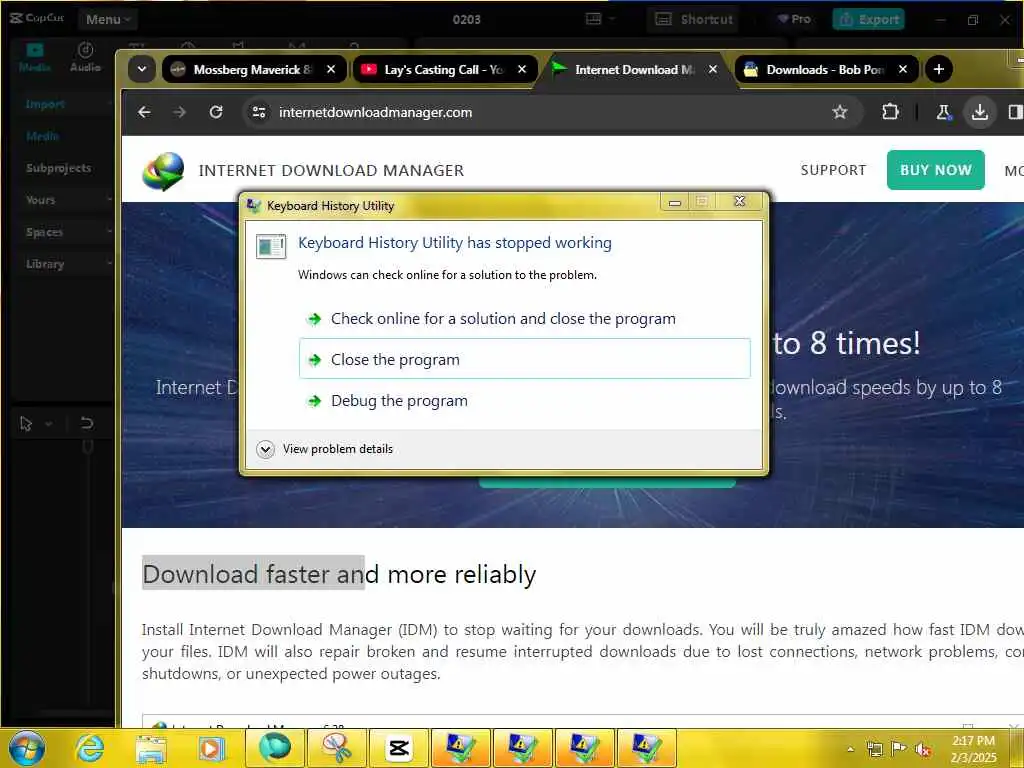Go back in the browser

(144, 112)
